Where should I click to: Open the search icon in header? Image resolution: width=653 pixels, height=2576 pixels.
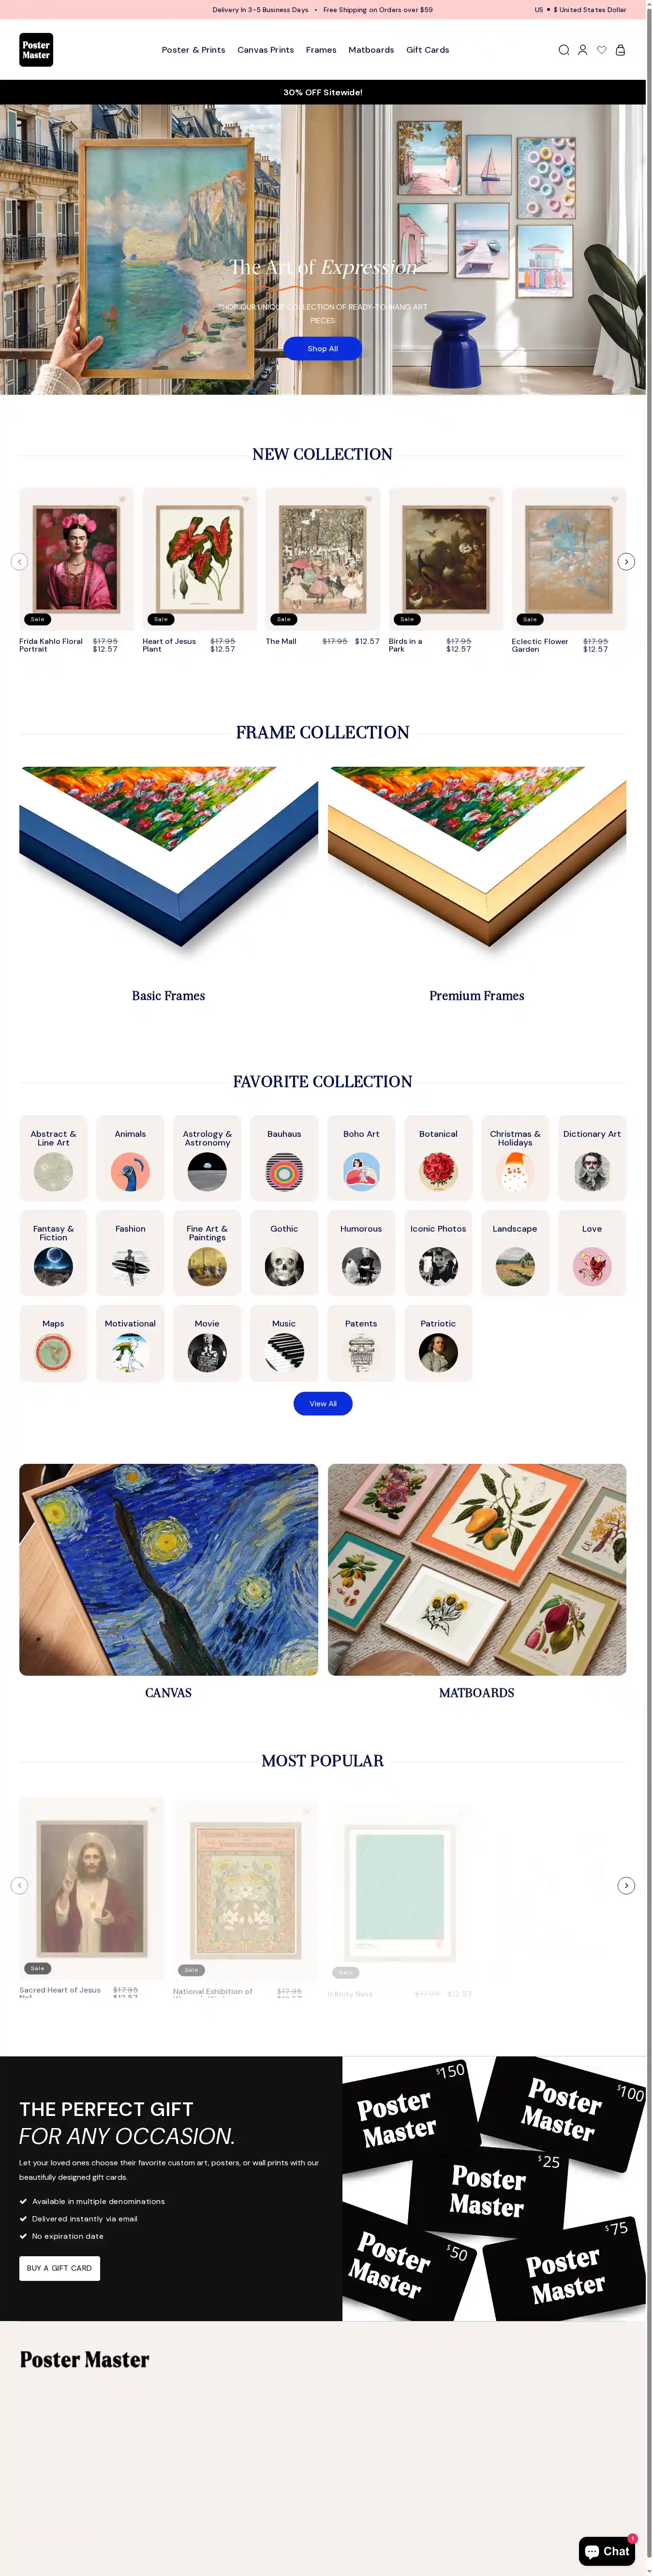[x=563, y=50]
